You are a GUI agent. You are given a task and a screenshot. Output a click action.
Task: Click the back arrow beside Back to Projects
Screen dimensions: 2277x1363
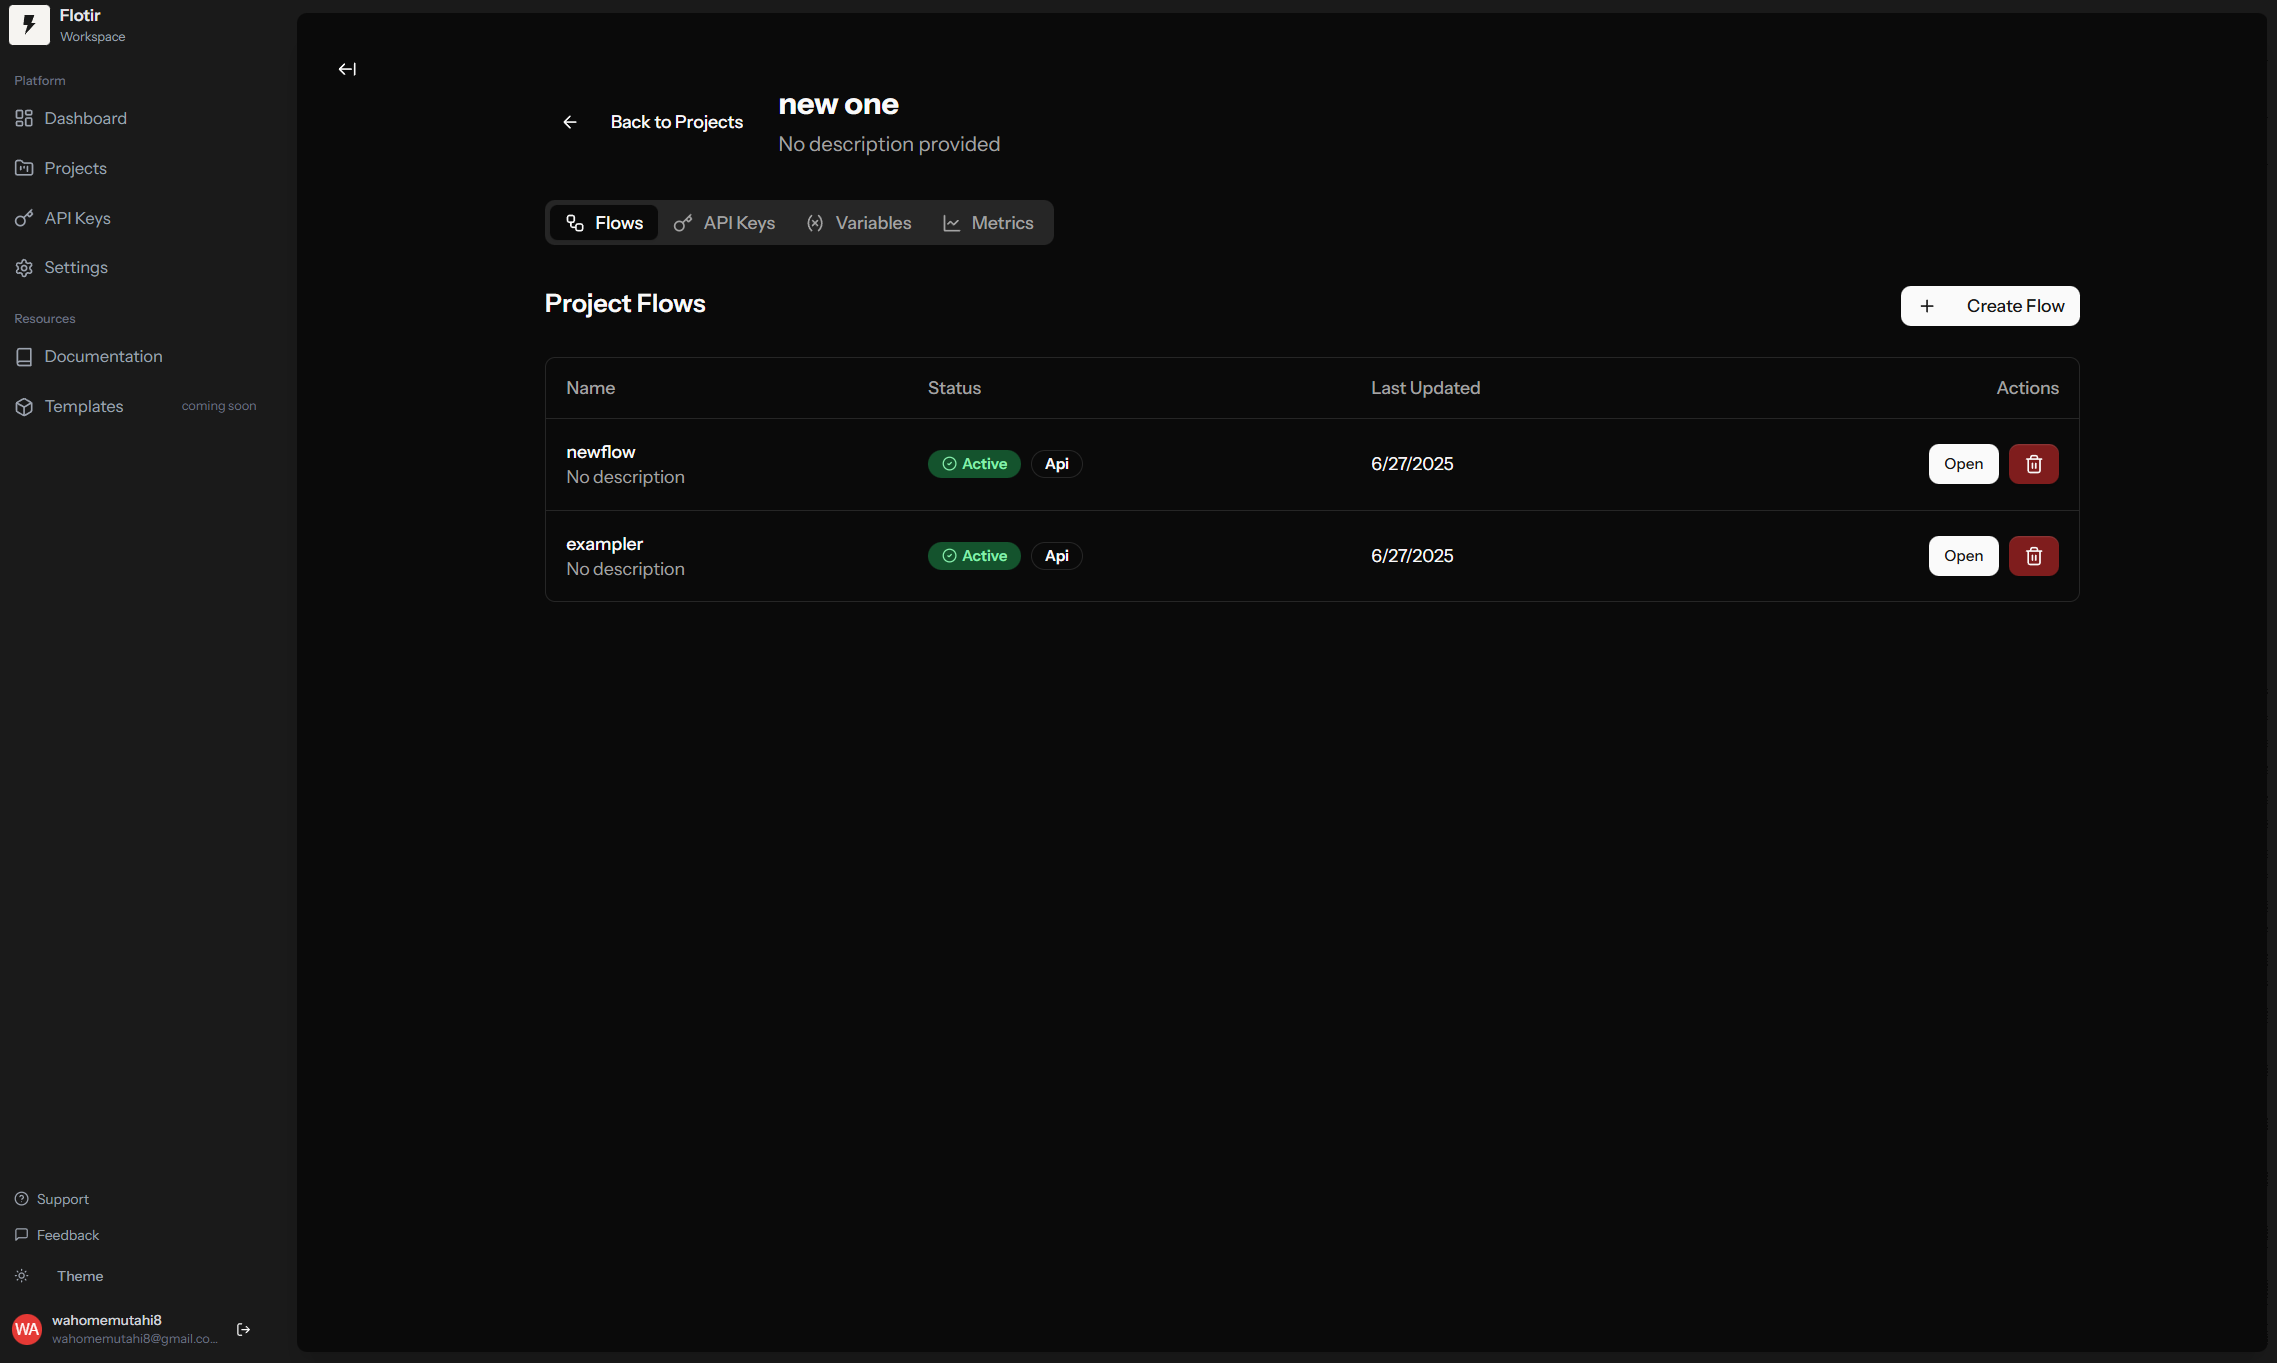[x=570, y=122]
